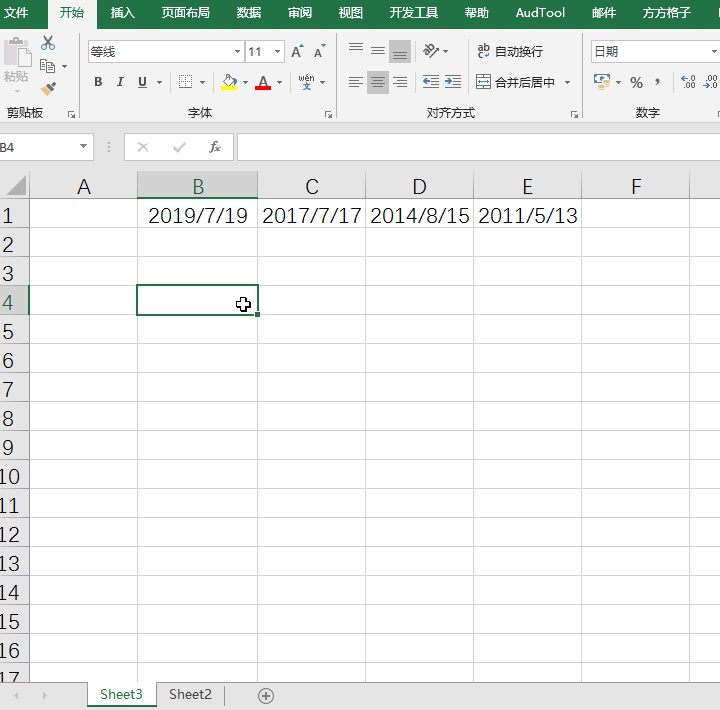Apply cell borders icon
Image resolution: width=720 pixels, height=710 pixels.
click(x=186, y=82)
